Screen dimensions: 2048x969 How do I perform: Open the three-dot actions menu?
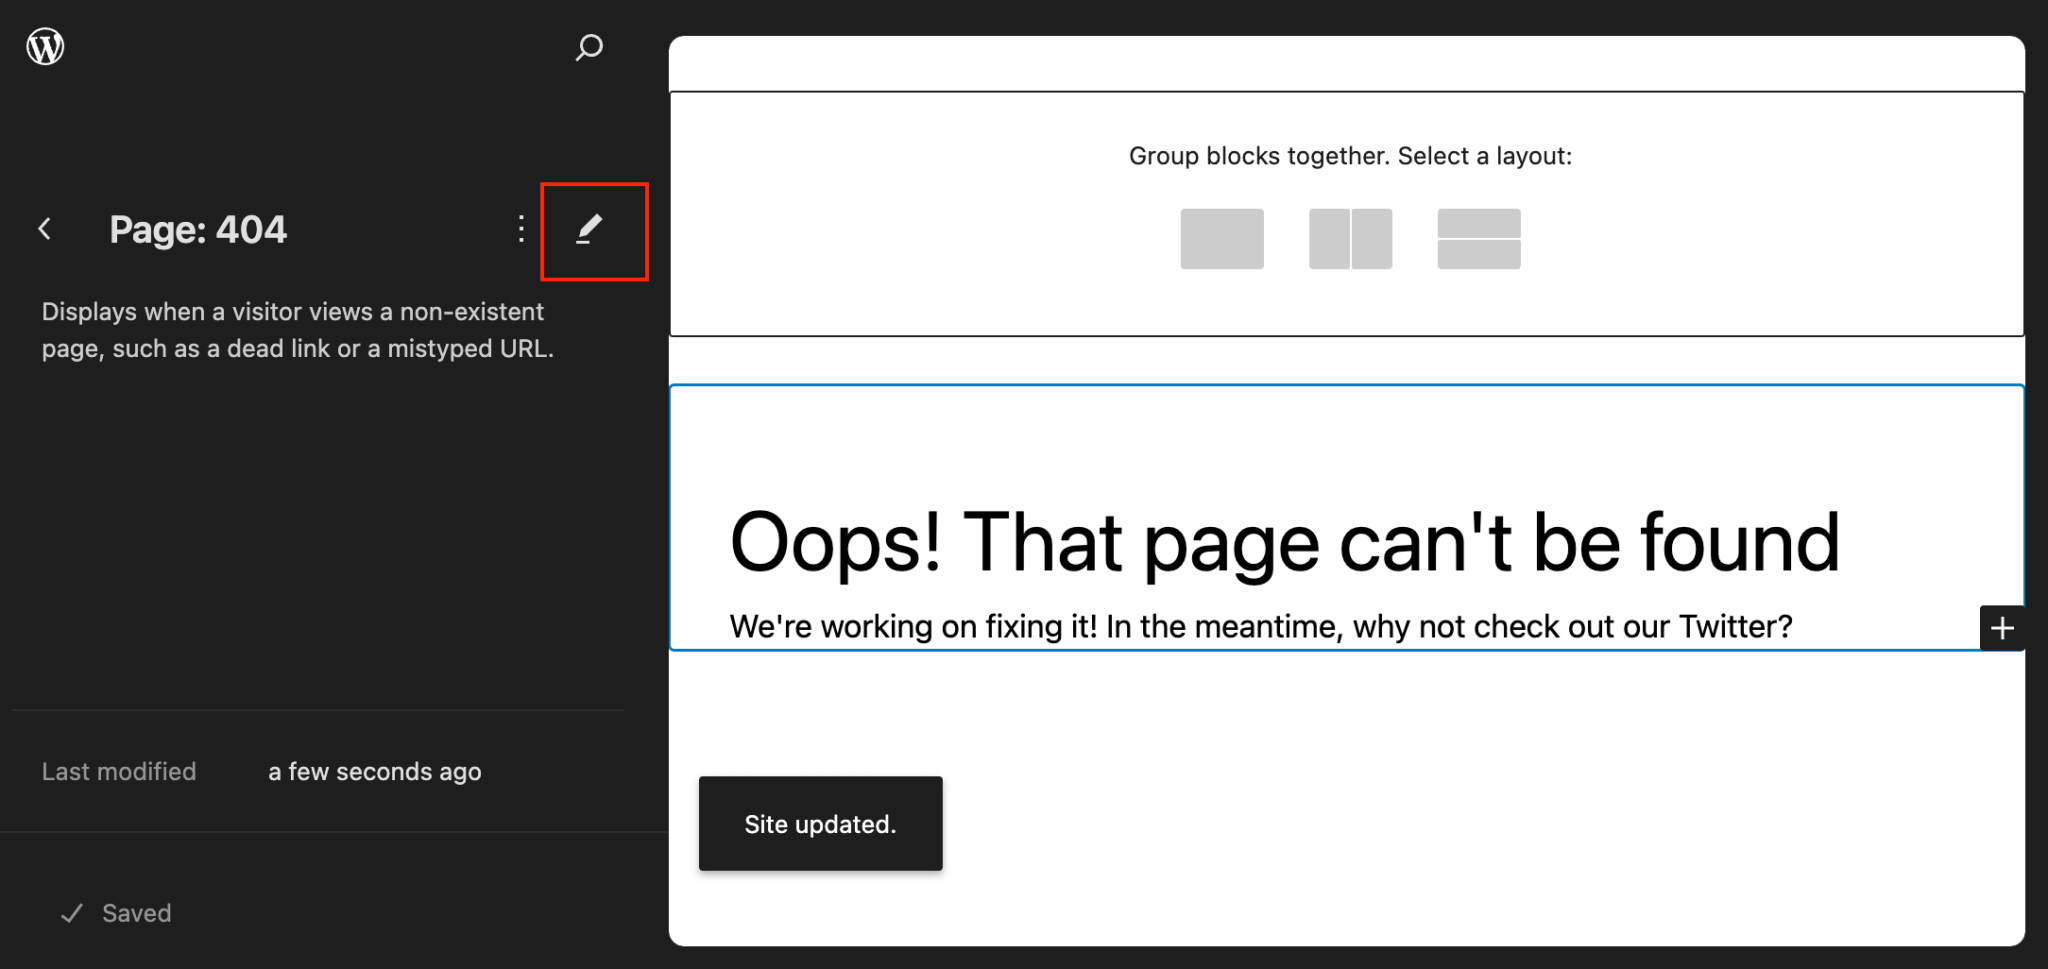521,229
